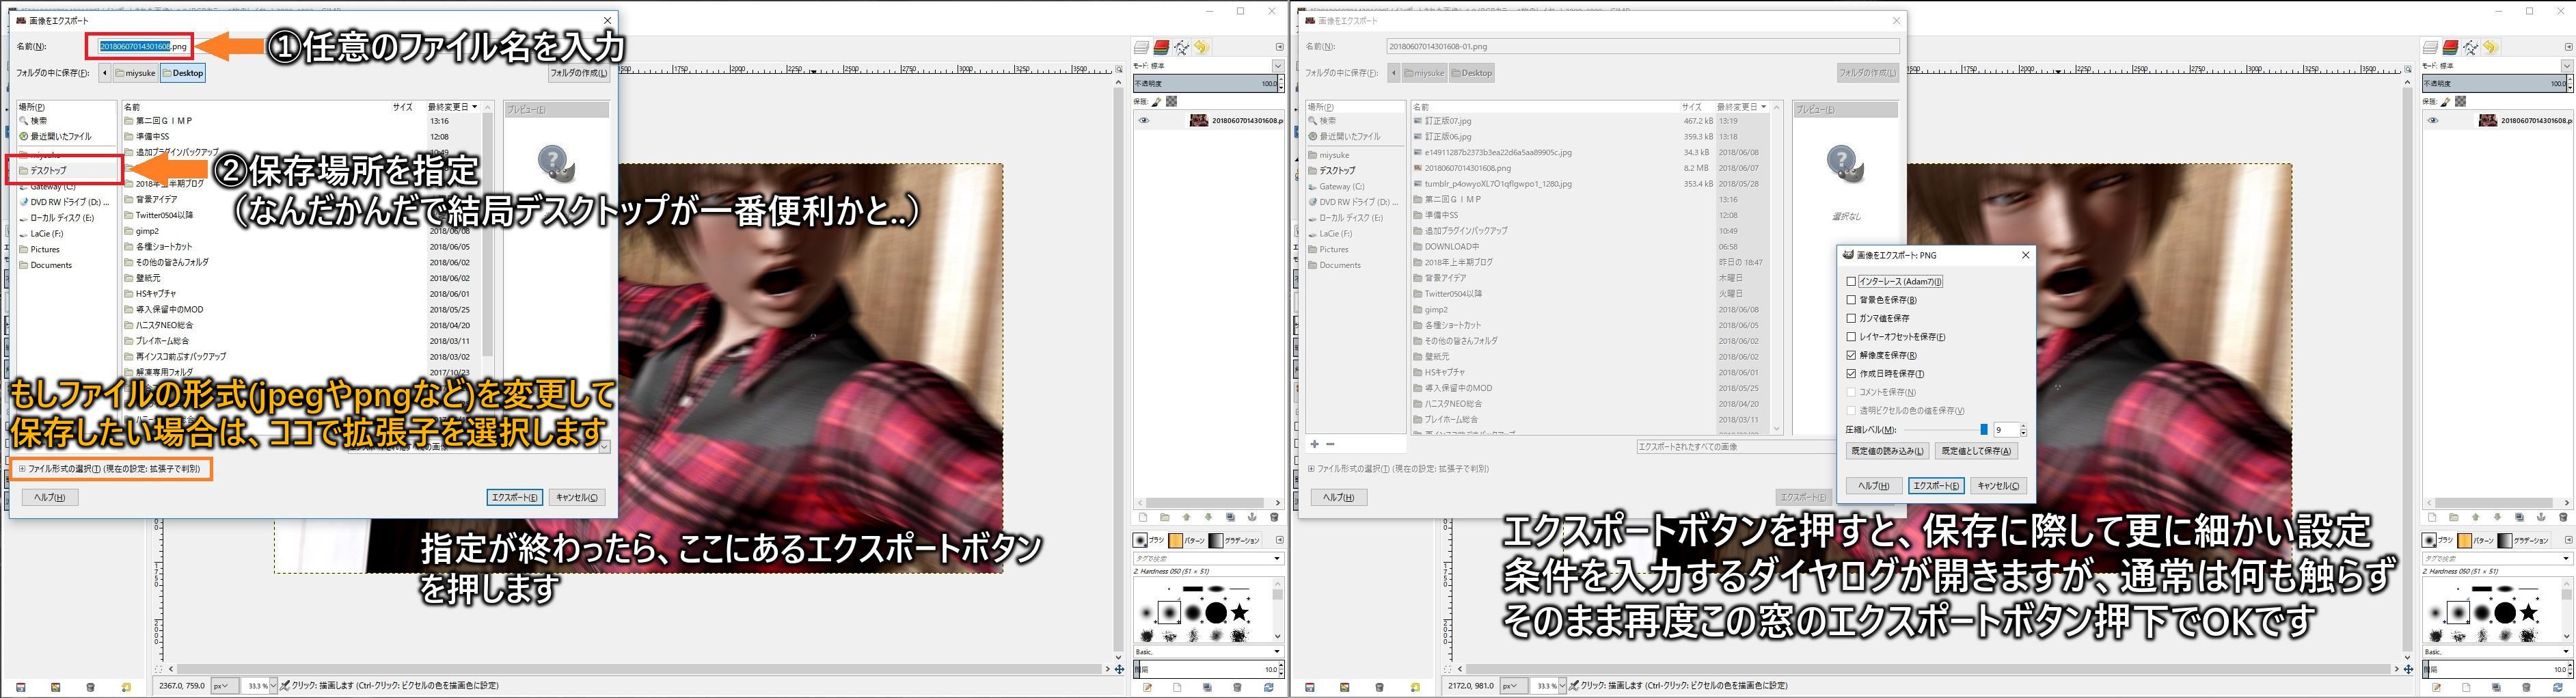Raise layer icon in left GIMP window

(x=1186, y=517)
